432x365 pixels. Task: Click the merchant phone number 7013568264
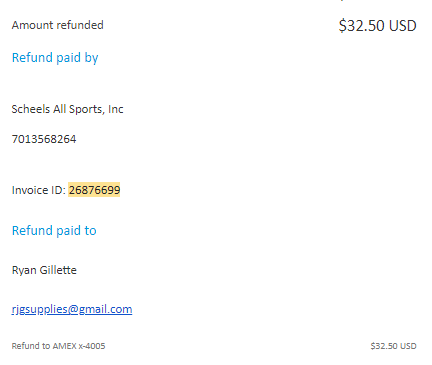click(44, 139)
